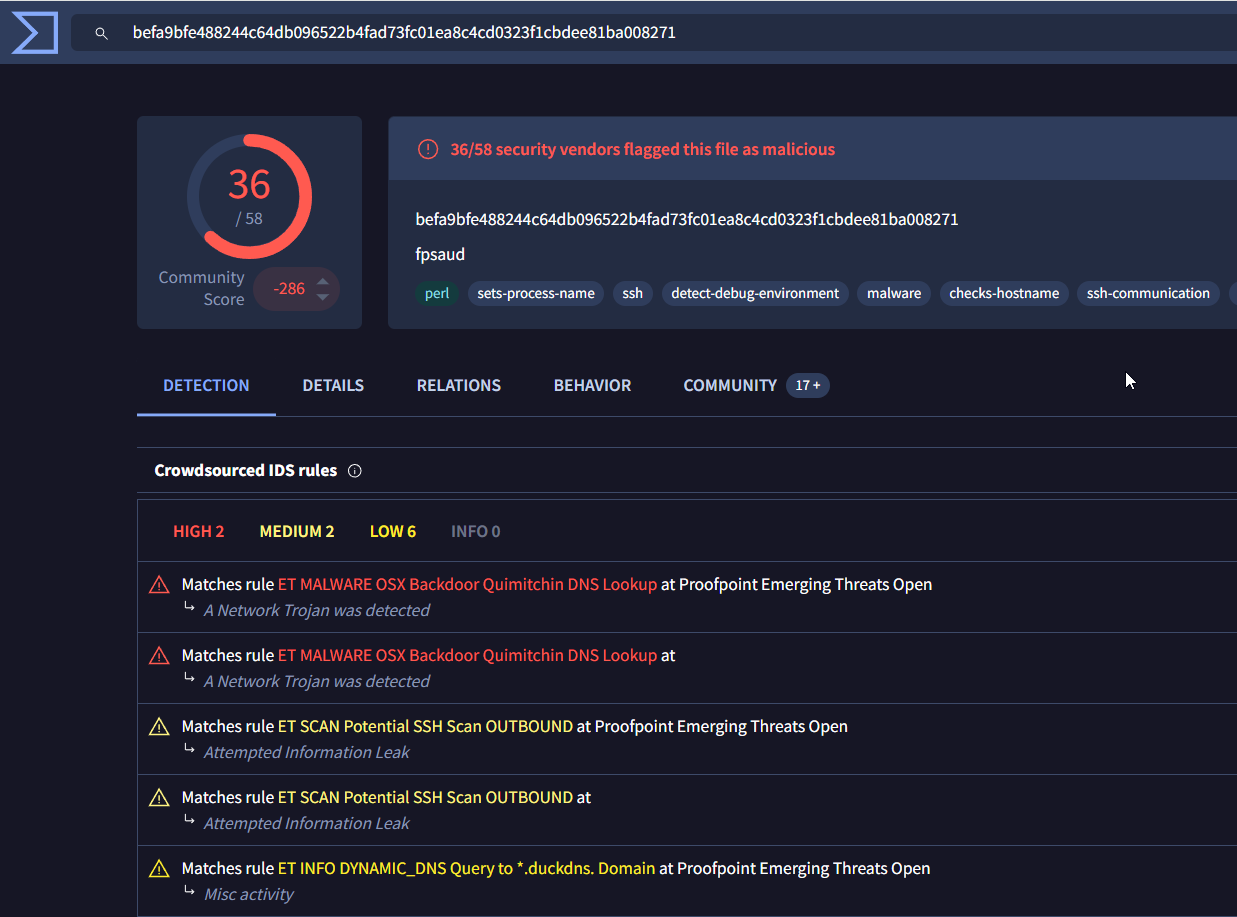This screenshot has width=1237, height=917.
Task: Switch to the COMMUNITY tab
Action: click(x=730, y=385)
